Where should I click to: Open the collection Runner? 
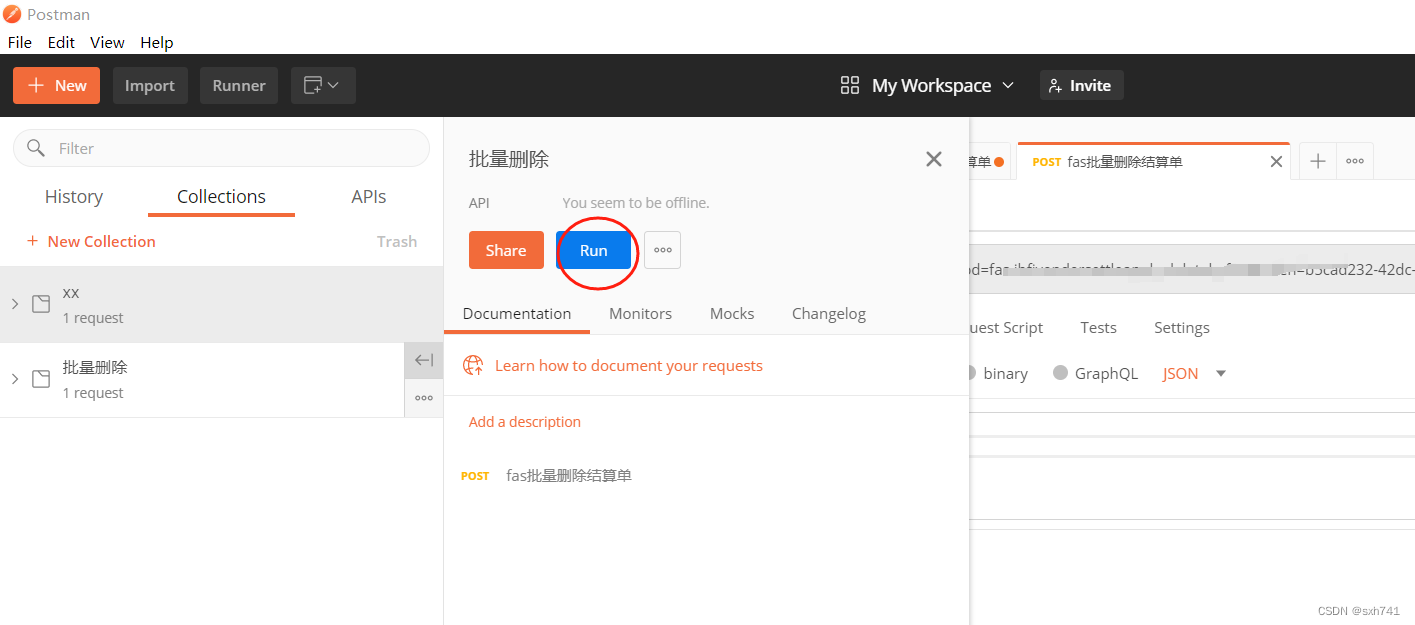[239, 85]
